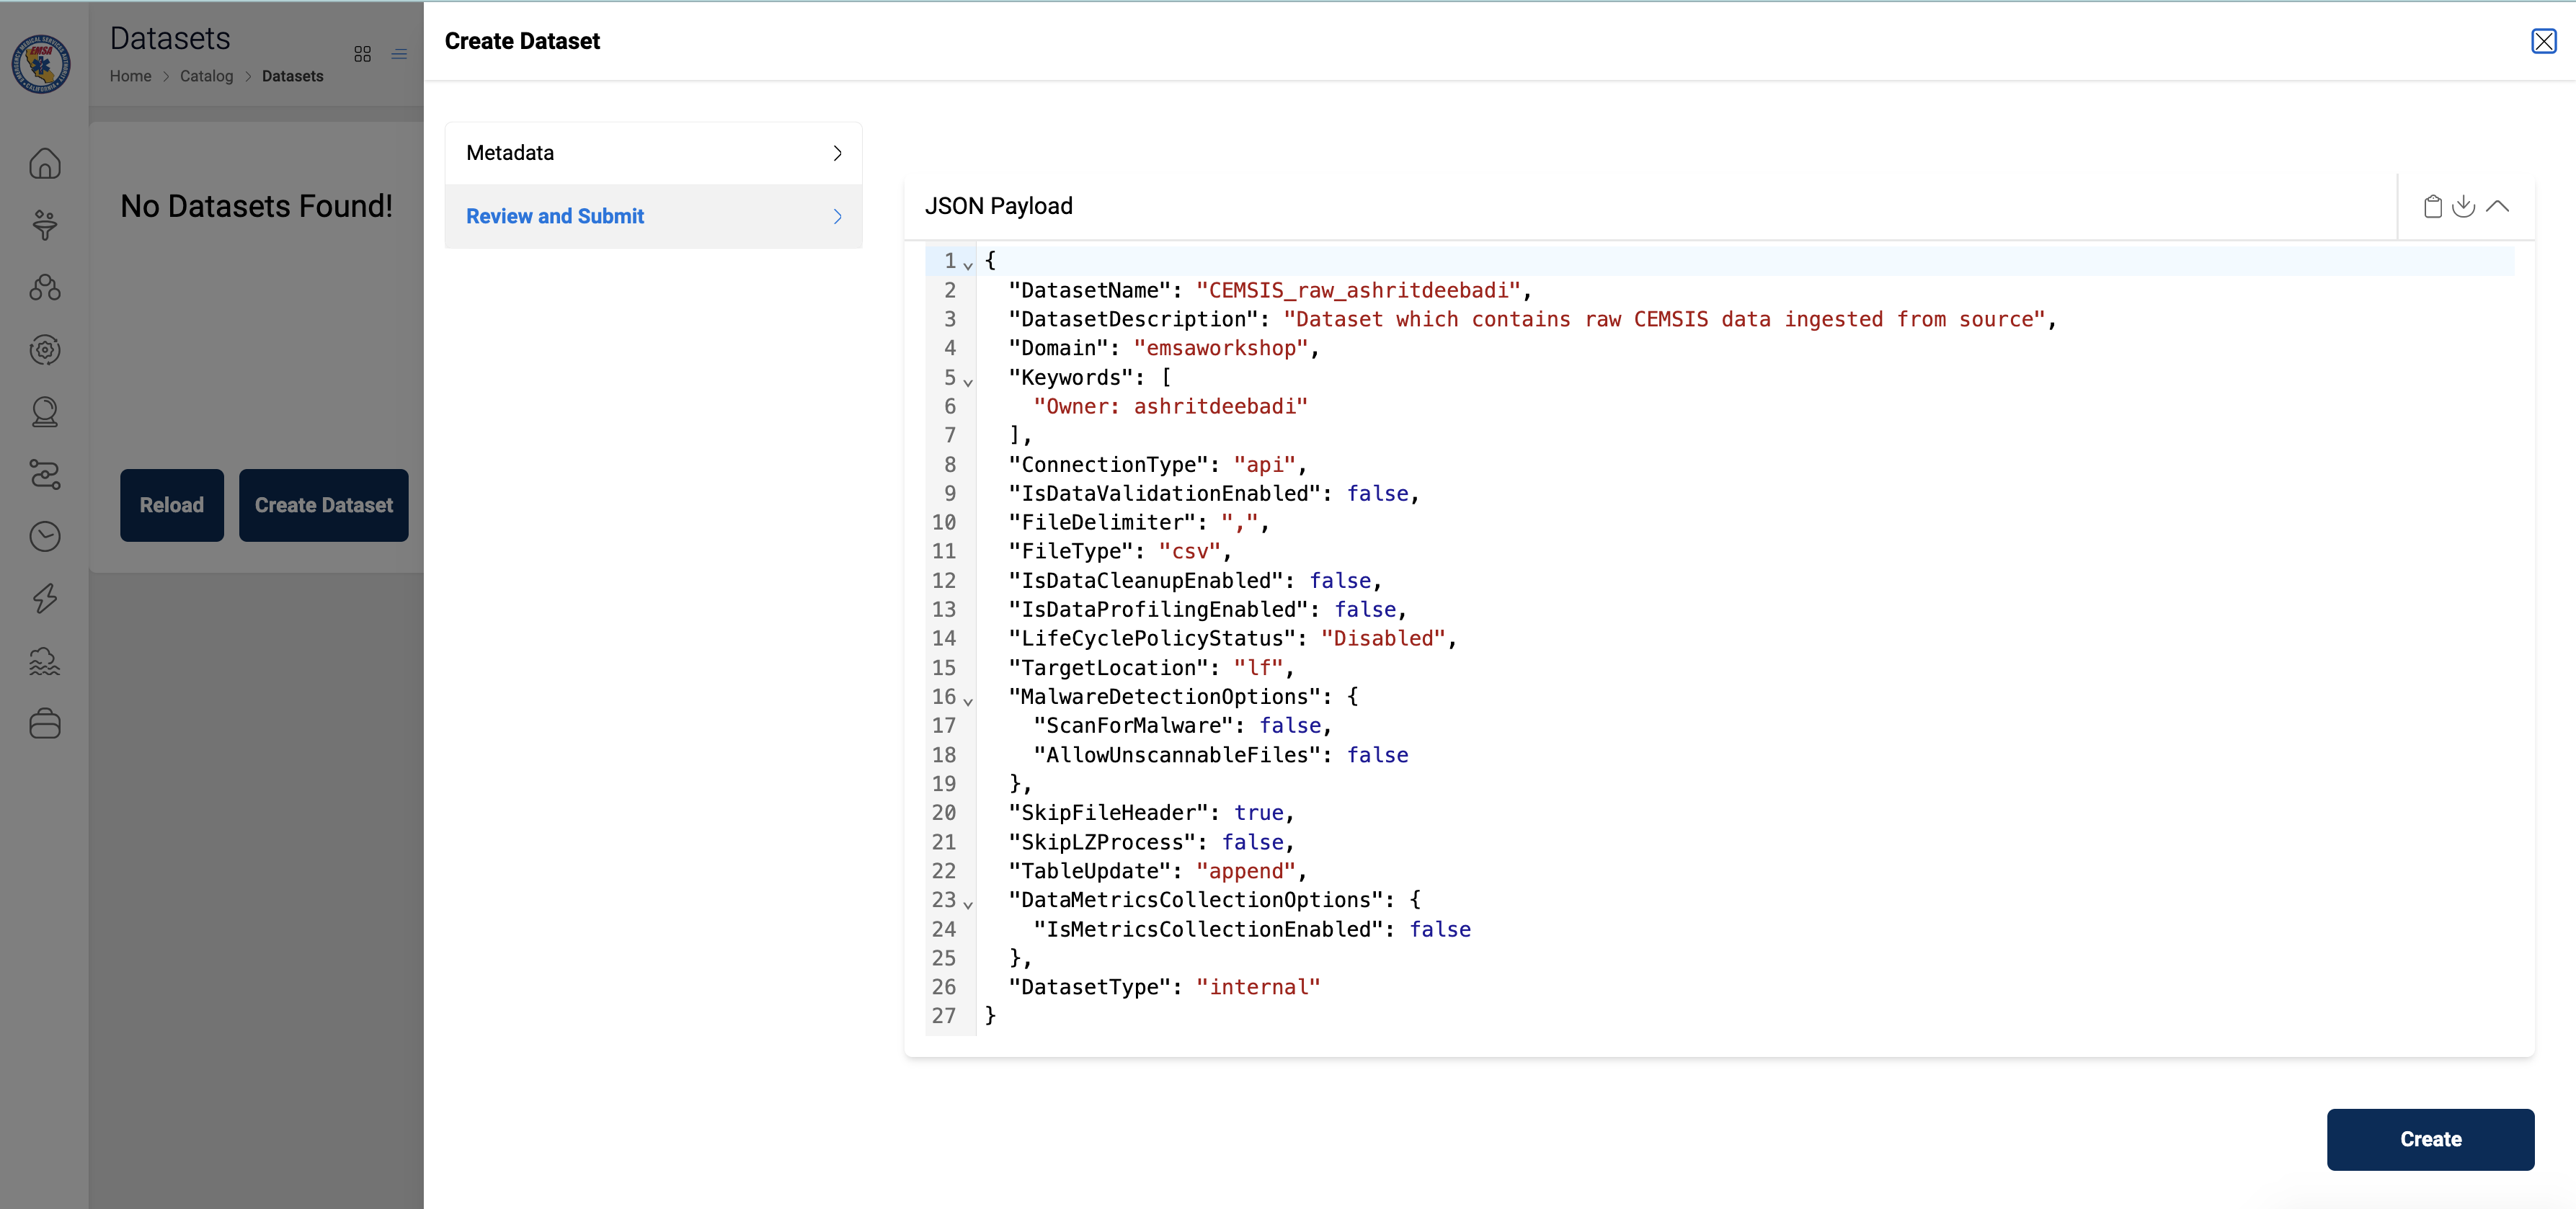Click the DatasetDescription line in JSON
Image resolution: width=2576 pixels, height=1209 pixels.
(x=1532, y=319)
